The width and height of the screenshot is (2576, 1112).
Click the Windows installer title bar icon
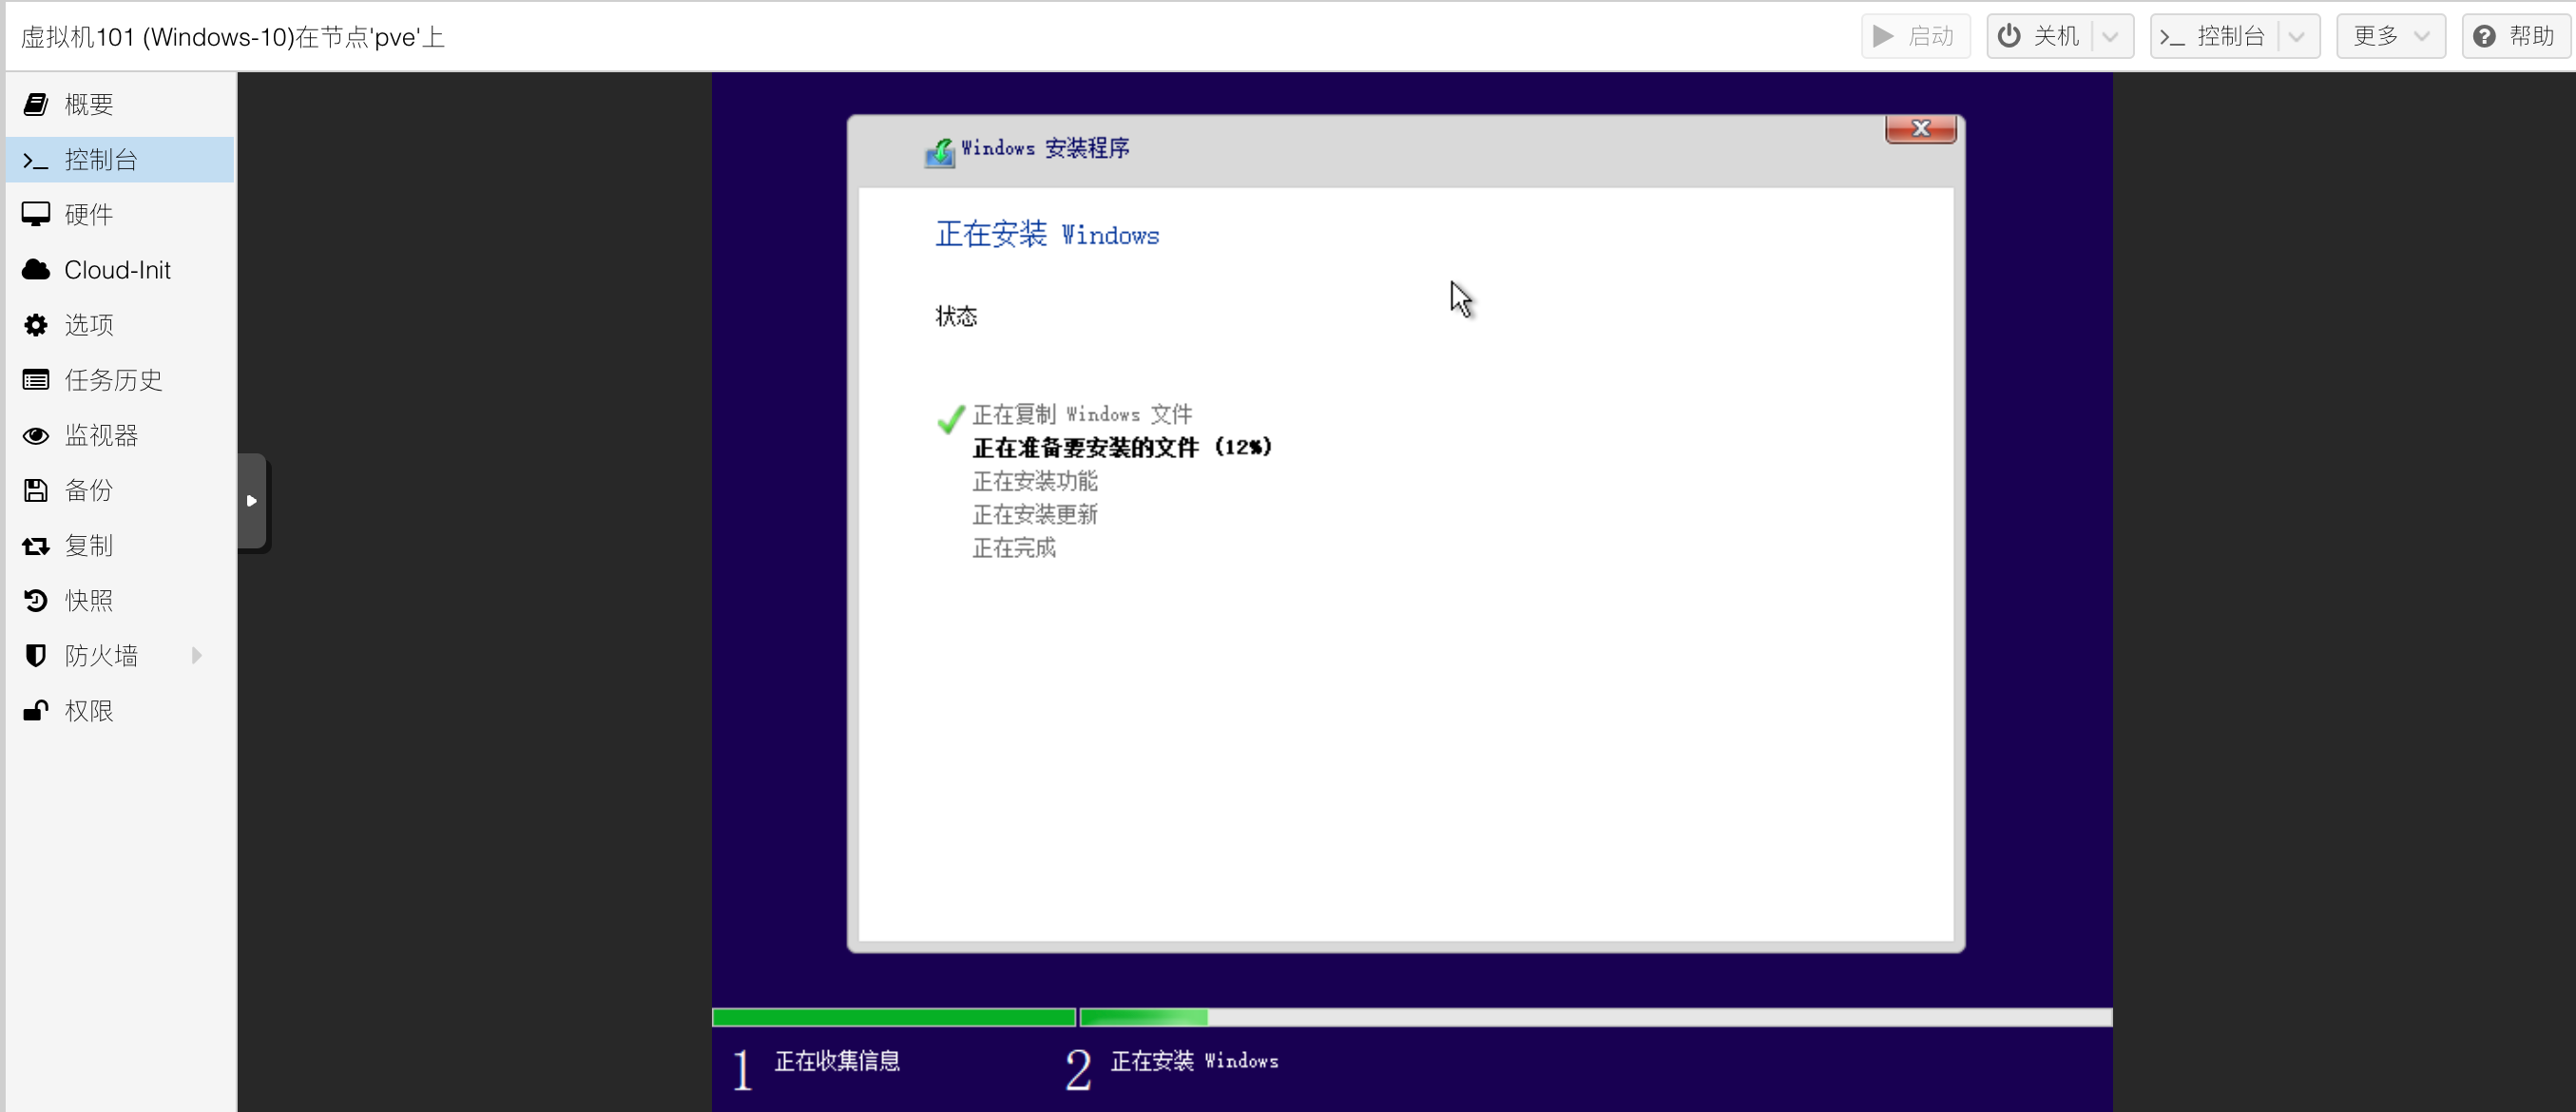(x=939, y=152)
